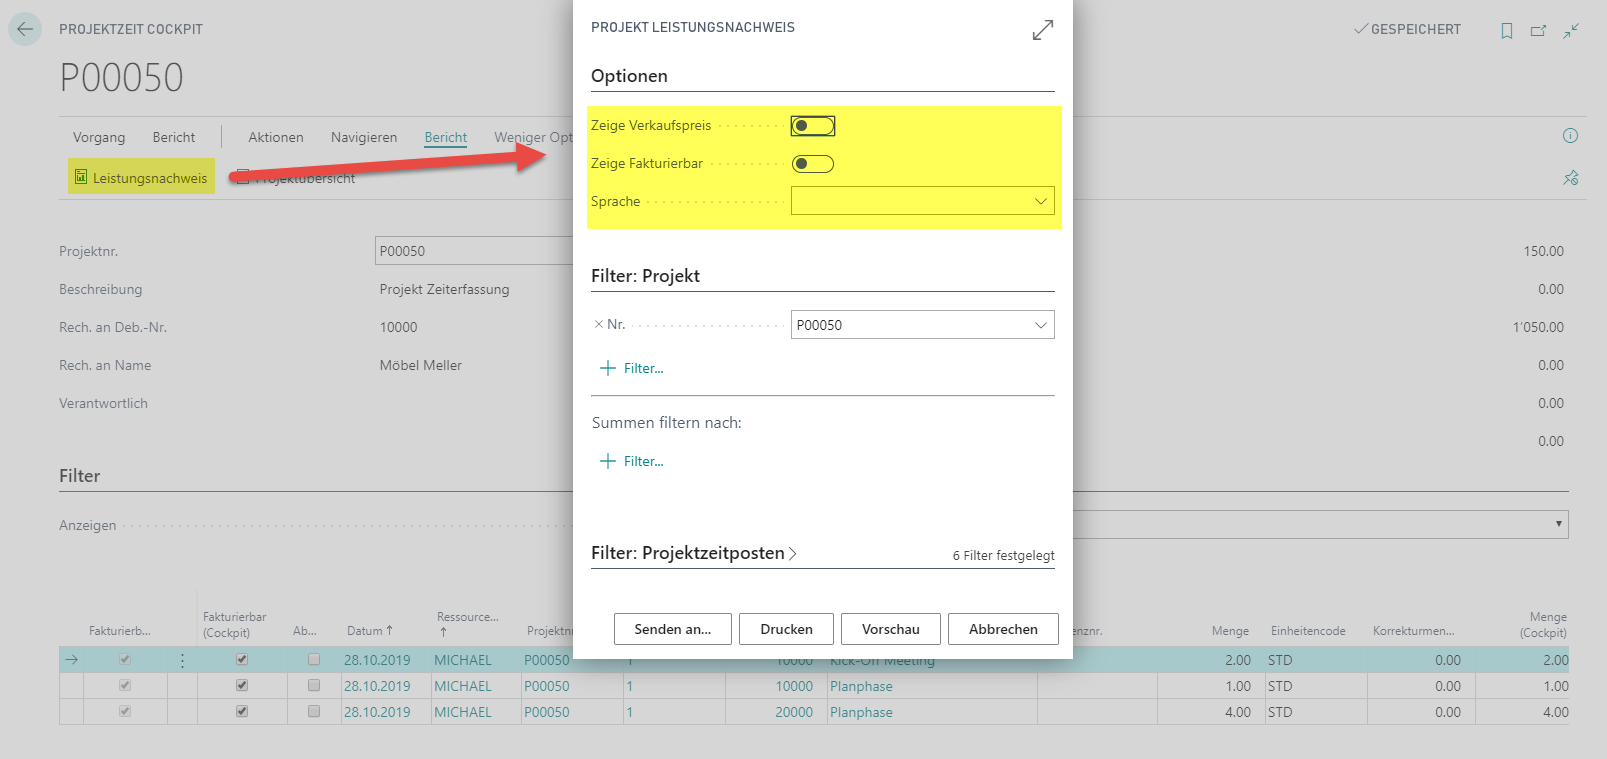Click the plus icon under Filter: Projekt

tap(607, 368)
